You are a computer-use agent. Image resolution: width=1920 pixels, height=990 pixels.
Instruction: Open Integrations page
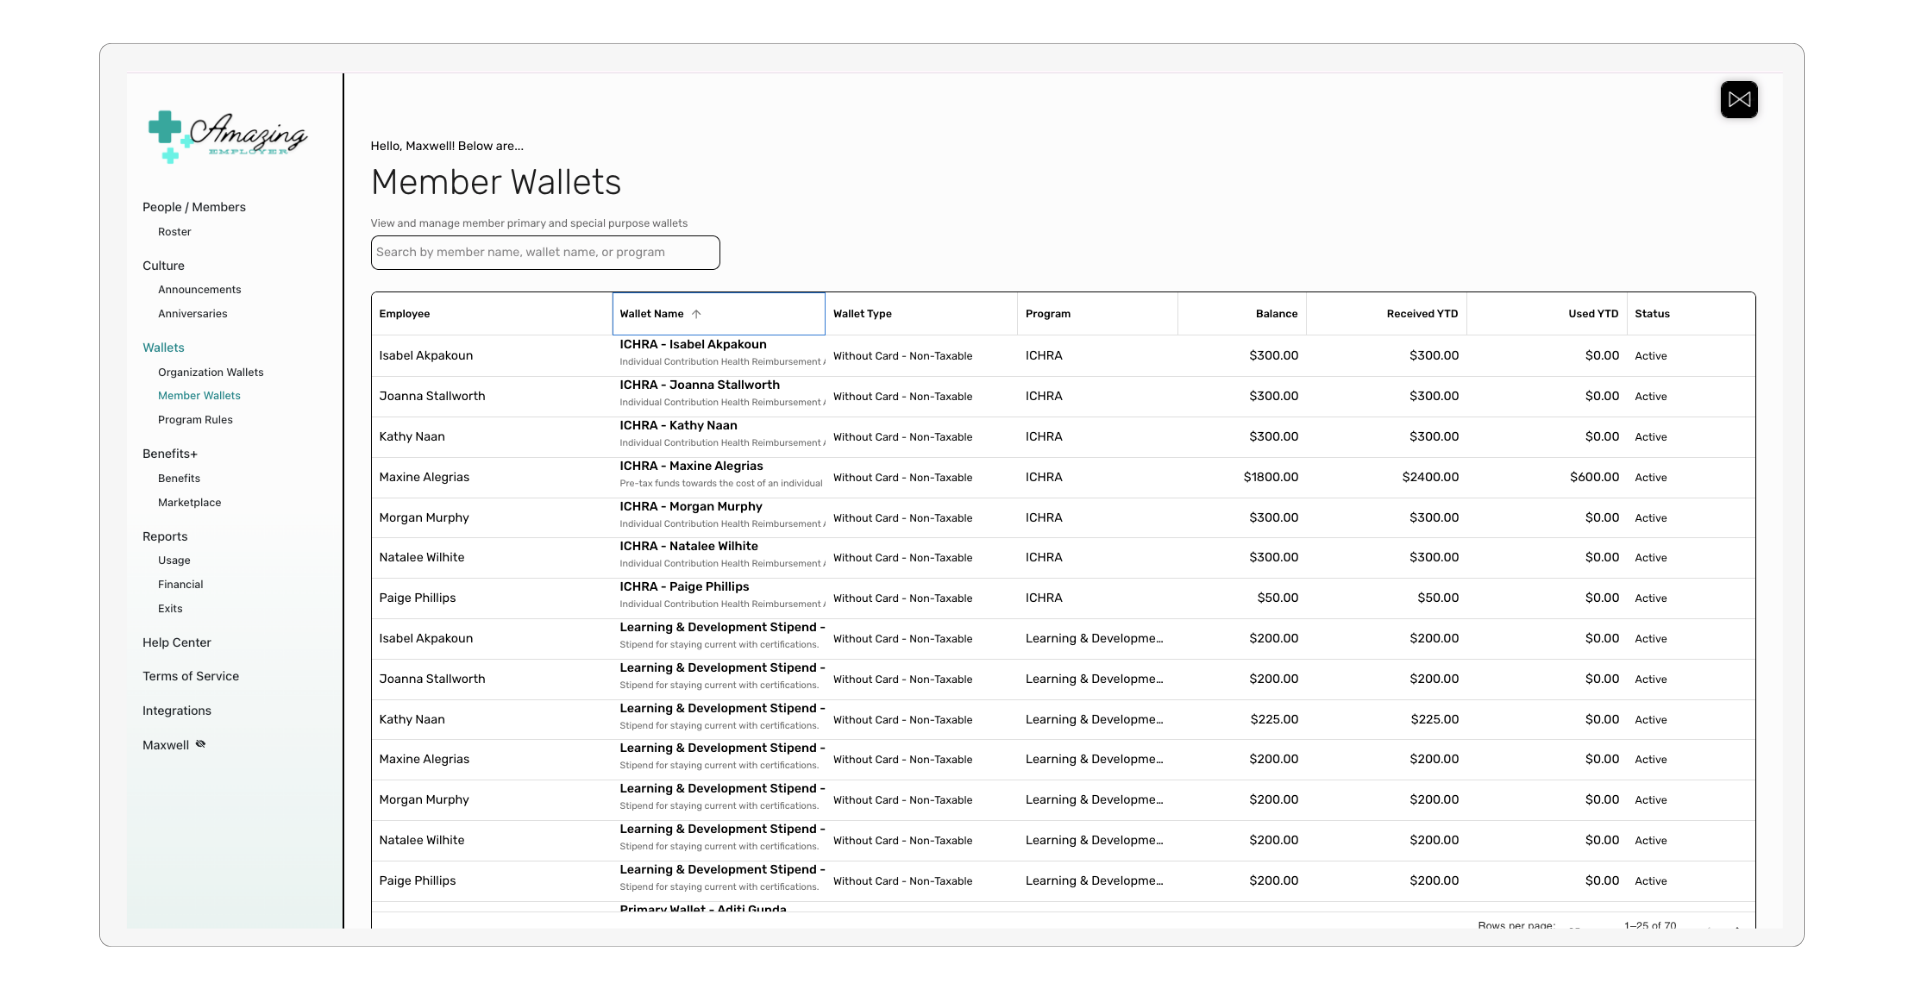(176, 711)
